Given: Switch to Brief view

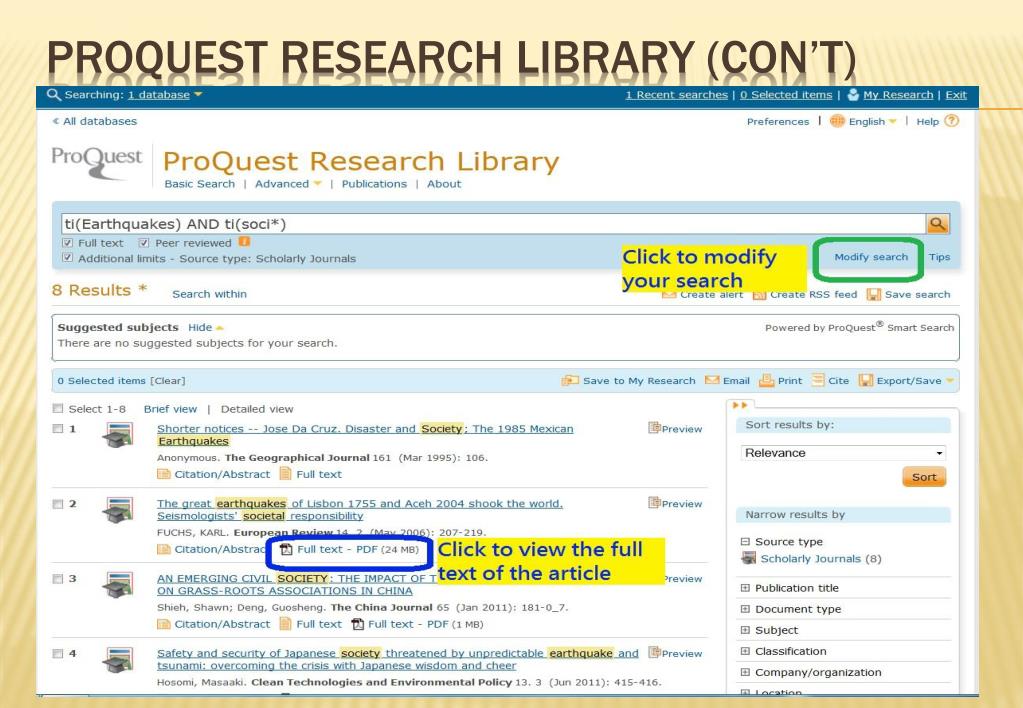Looking at the screenshot, I should pos(170,409).
